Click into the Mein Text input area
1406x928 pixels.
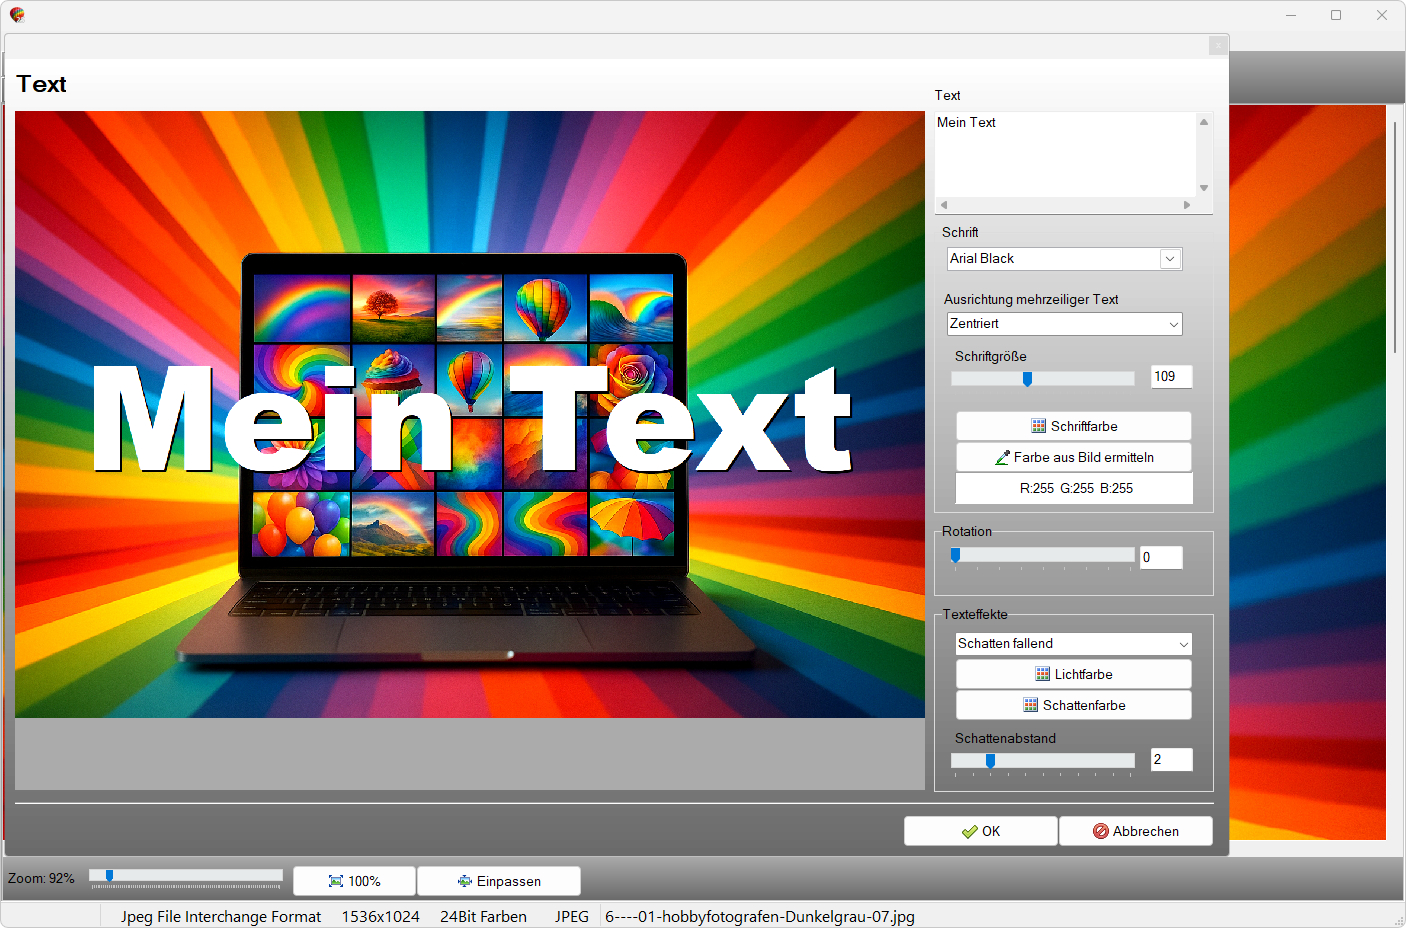click(x=1064, y=155)
